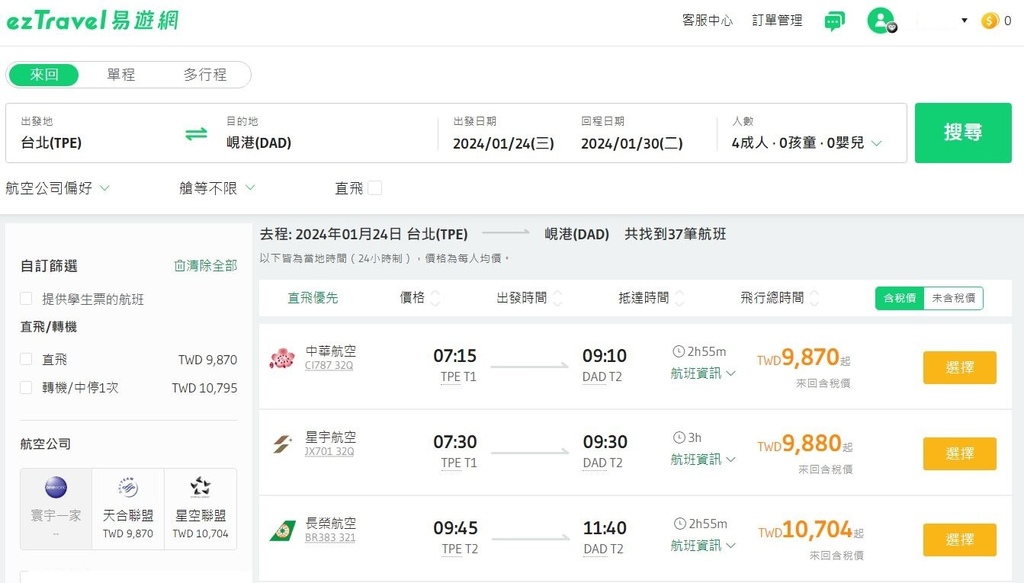Screen dimensions: 1024x583
Task: Switch to the multi-city trip tab
Action: click(205, 75)
